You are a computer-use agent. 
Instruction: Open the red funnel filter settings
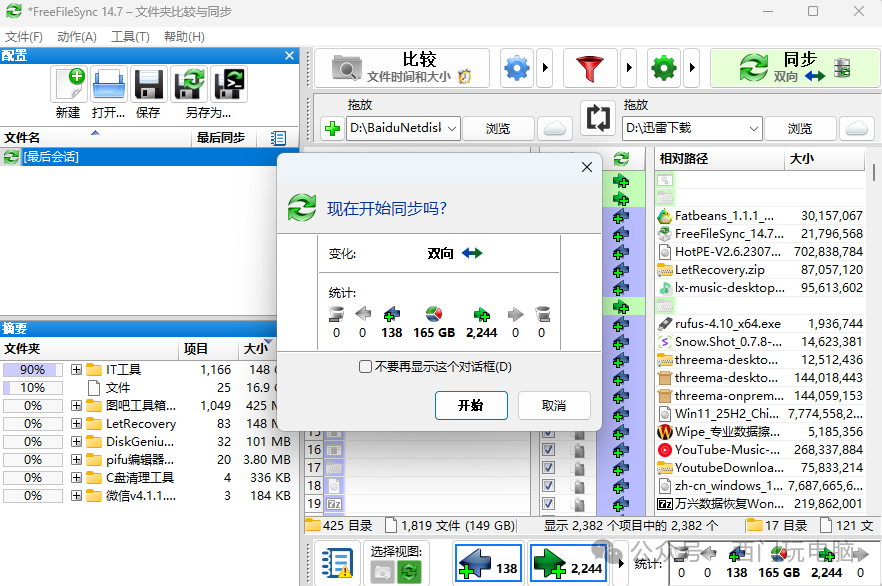590,68
